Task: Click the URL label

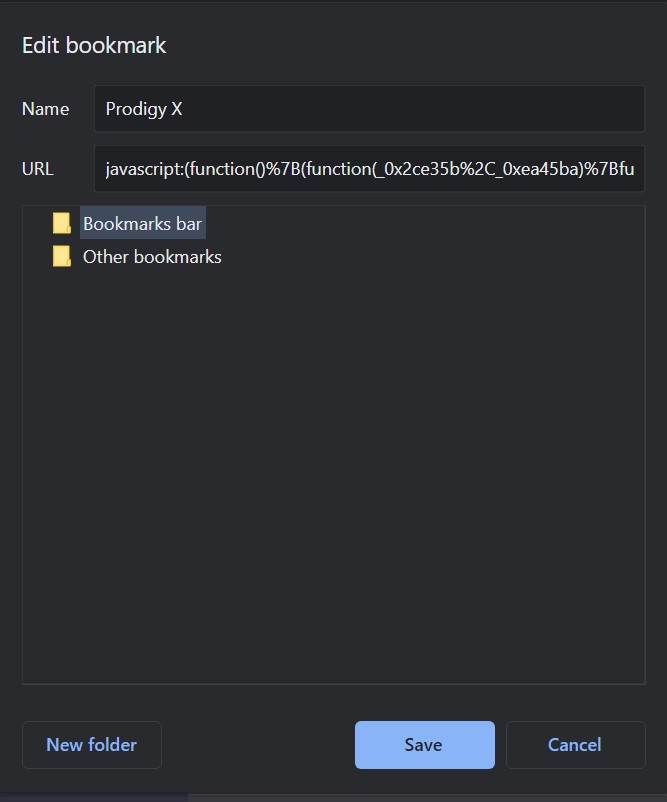Action: [x=37, y=169]
